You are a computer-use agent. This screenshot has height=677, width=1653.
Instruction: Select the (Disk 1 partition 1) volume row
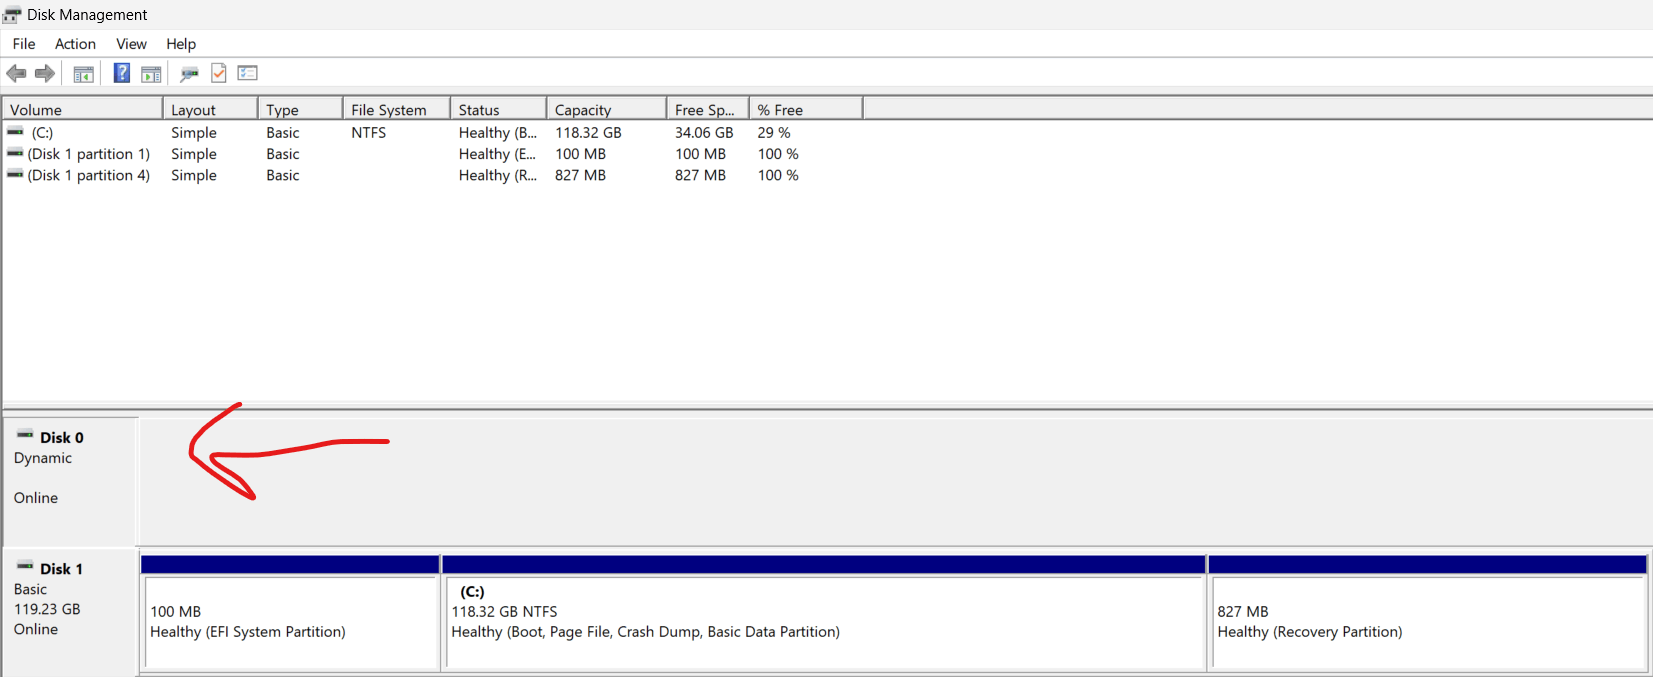point(432,154)
